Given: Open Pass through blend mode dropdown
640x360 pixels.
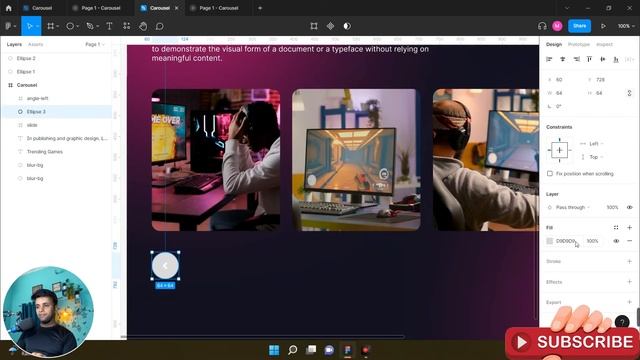Looking at the screenshot, I should pyautogui.click(x=573, y=207).
